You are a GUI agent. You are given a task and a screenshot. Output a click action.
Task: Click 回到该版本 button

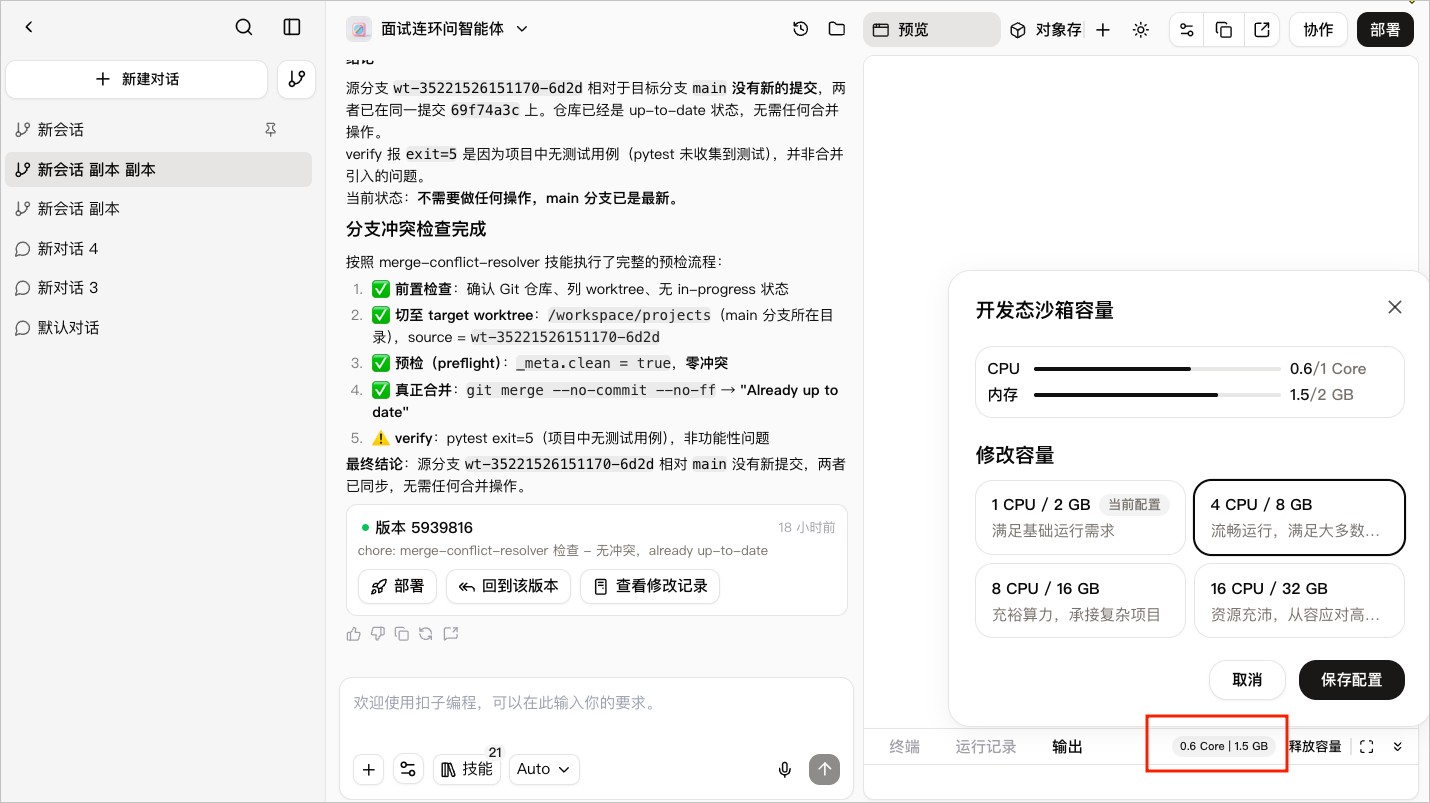[x=508, y=586]
